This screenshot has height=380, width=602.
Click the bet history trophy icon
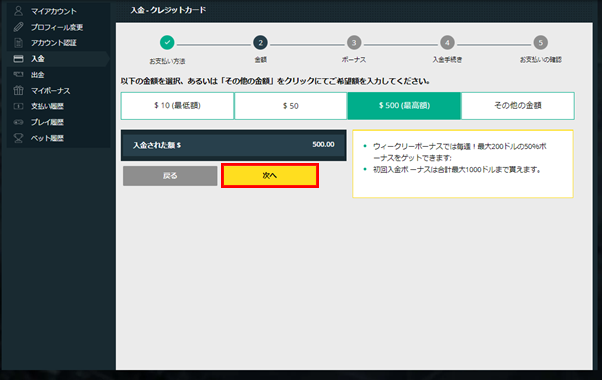point(18,138)
